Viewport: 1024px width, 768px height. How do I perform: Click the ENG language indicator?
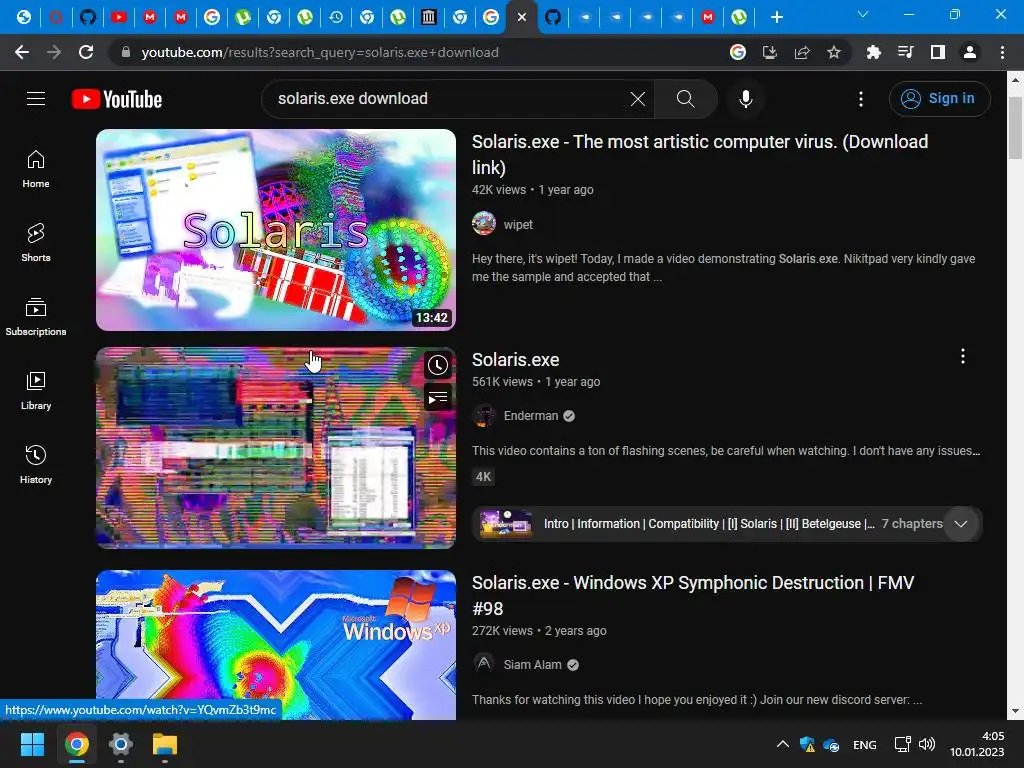coord(865,744)
